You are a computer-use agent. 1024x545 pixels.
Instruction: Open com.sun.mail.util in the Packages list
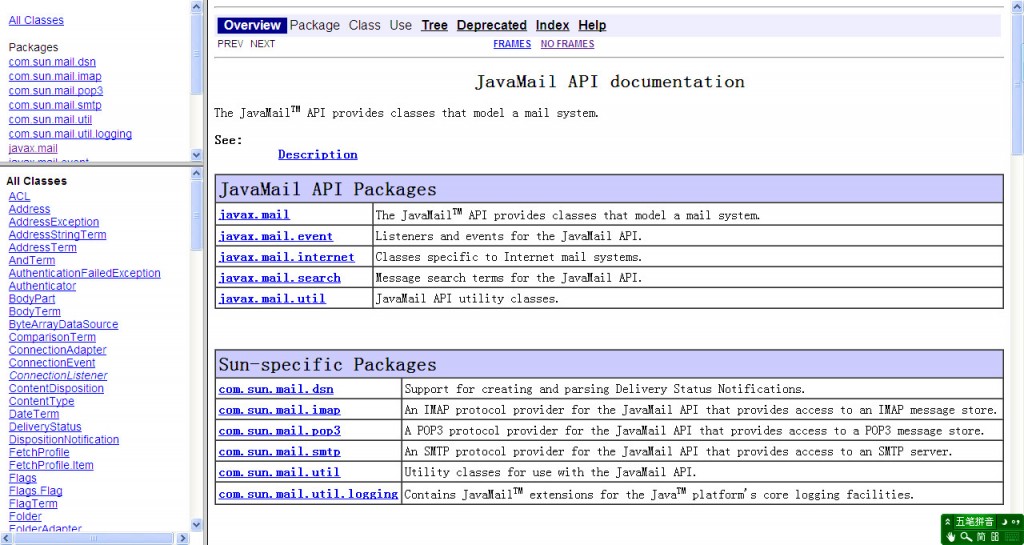point(50,119)
